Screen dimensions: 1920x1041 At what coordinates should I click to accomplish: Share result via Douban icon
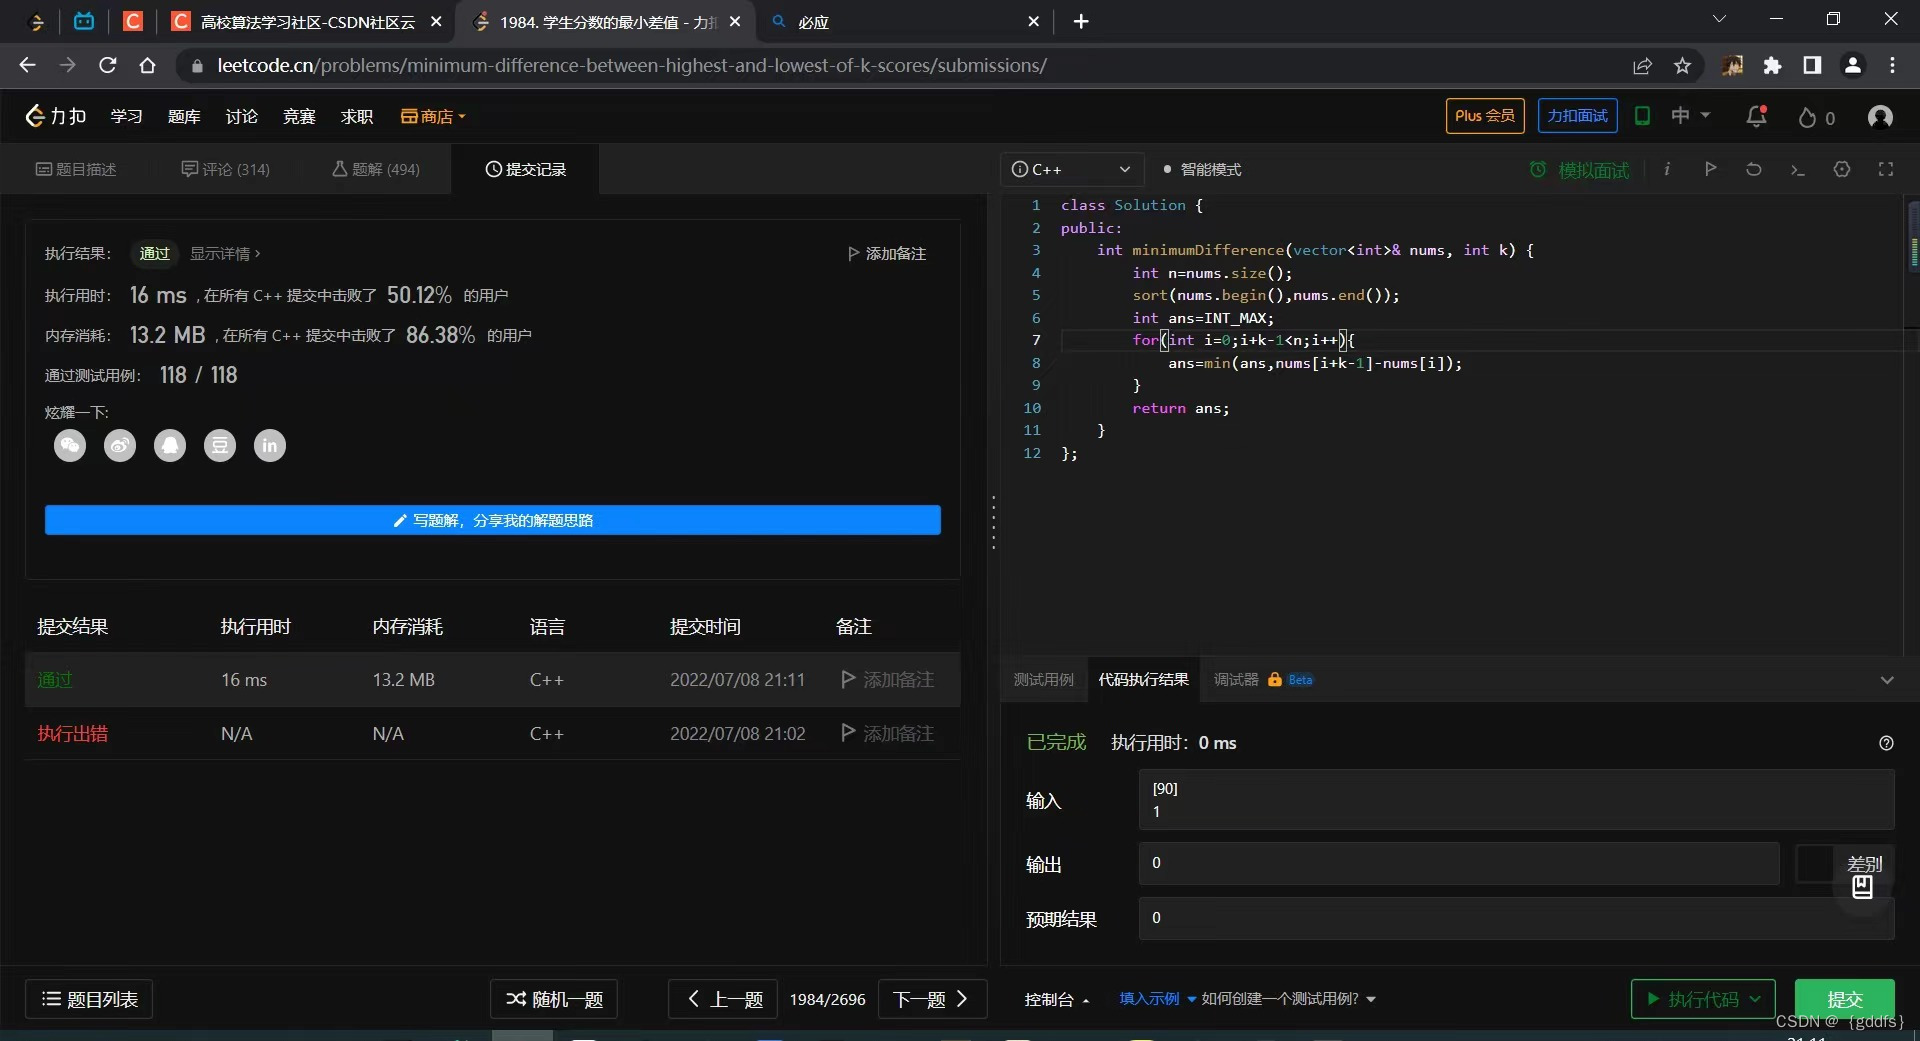tap(220, 446)
